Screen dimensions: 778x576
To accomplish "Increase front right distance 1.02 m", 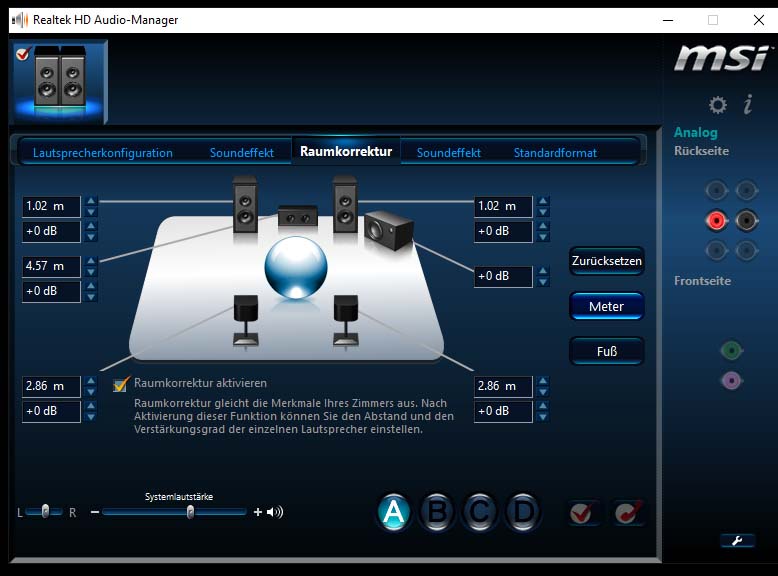I will click(x=543, y=201).
